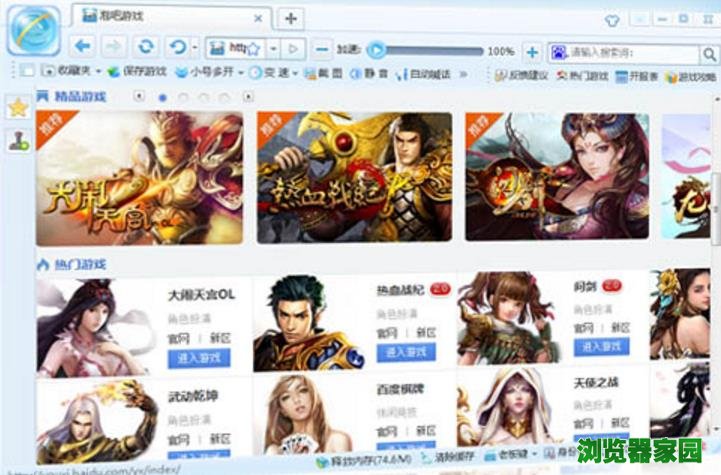Screen dimensions: 721x475
Task: Click the carousel previous arrow
Action: (139, 96)
